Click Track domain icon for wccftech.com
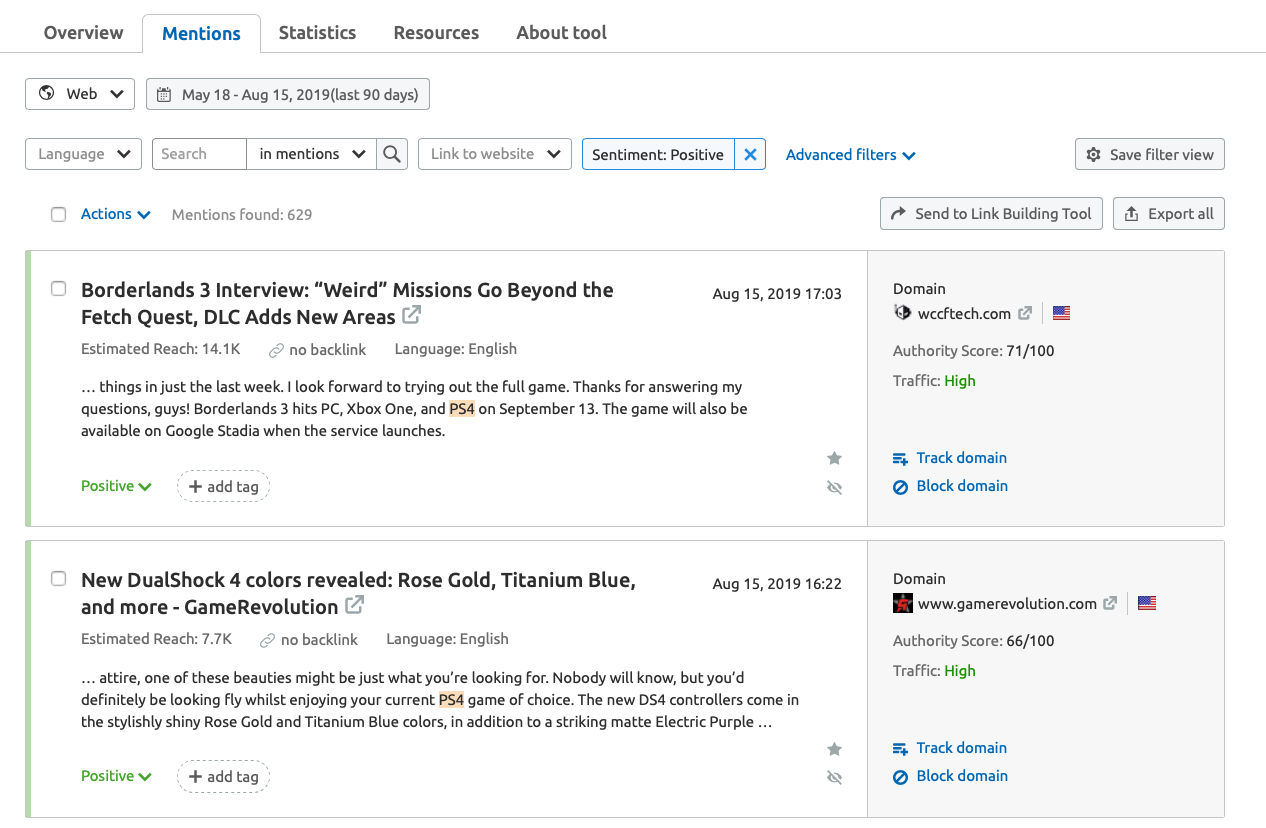Screen dimensions: 1266x828 pos(900,458)
